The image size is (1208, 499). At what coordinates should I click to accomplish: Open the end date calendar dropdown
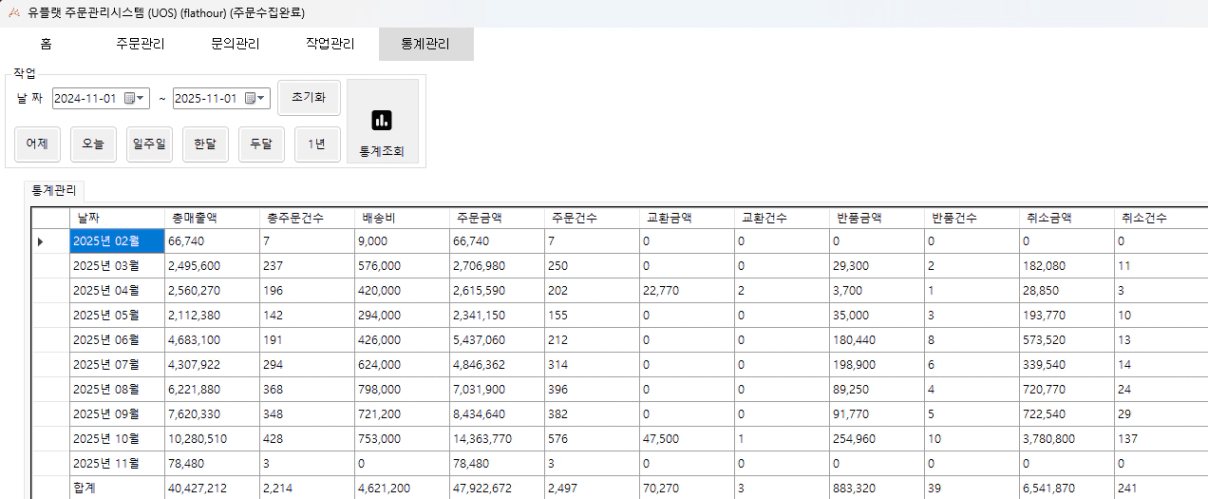point(257,98)
